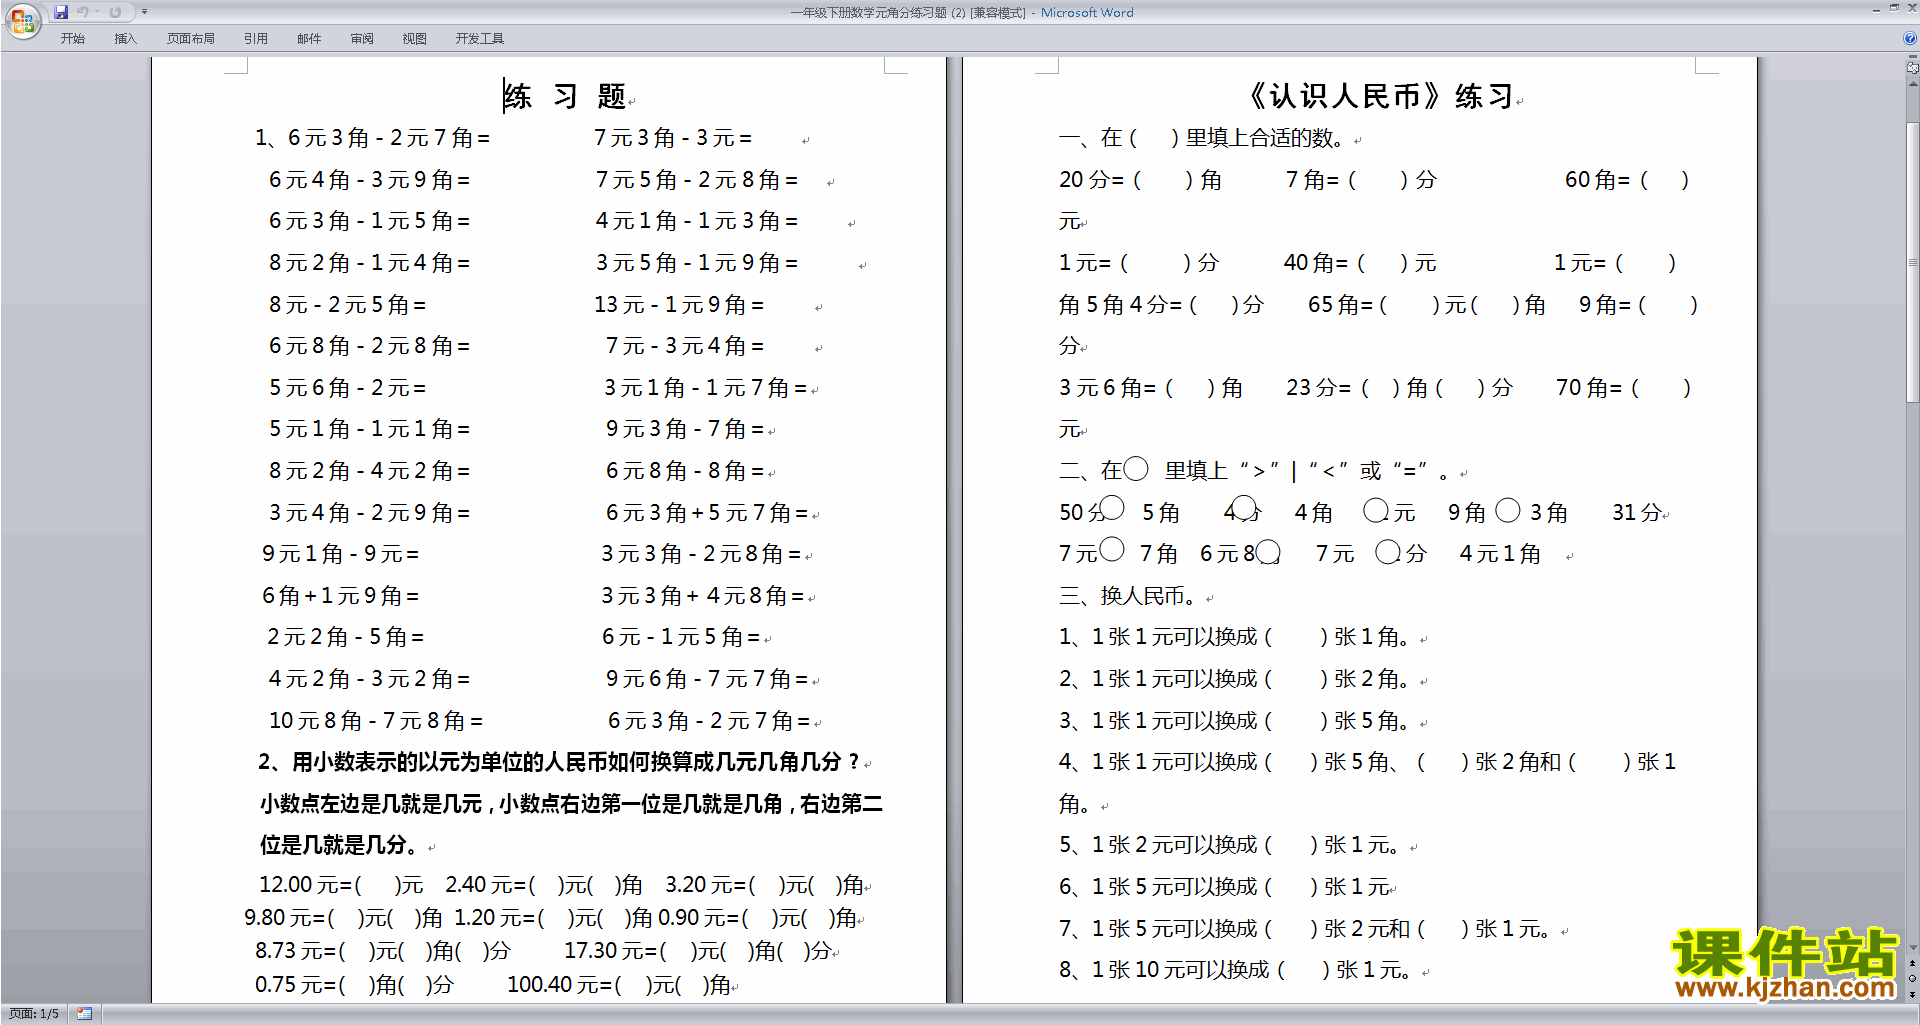
Task: Save the document with the floppy icon
Action: pyautogui.click(x=61, y=12)
